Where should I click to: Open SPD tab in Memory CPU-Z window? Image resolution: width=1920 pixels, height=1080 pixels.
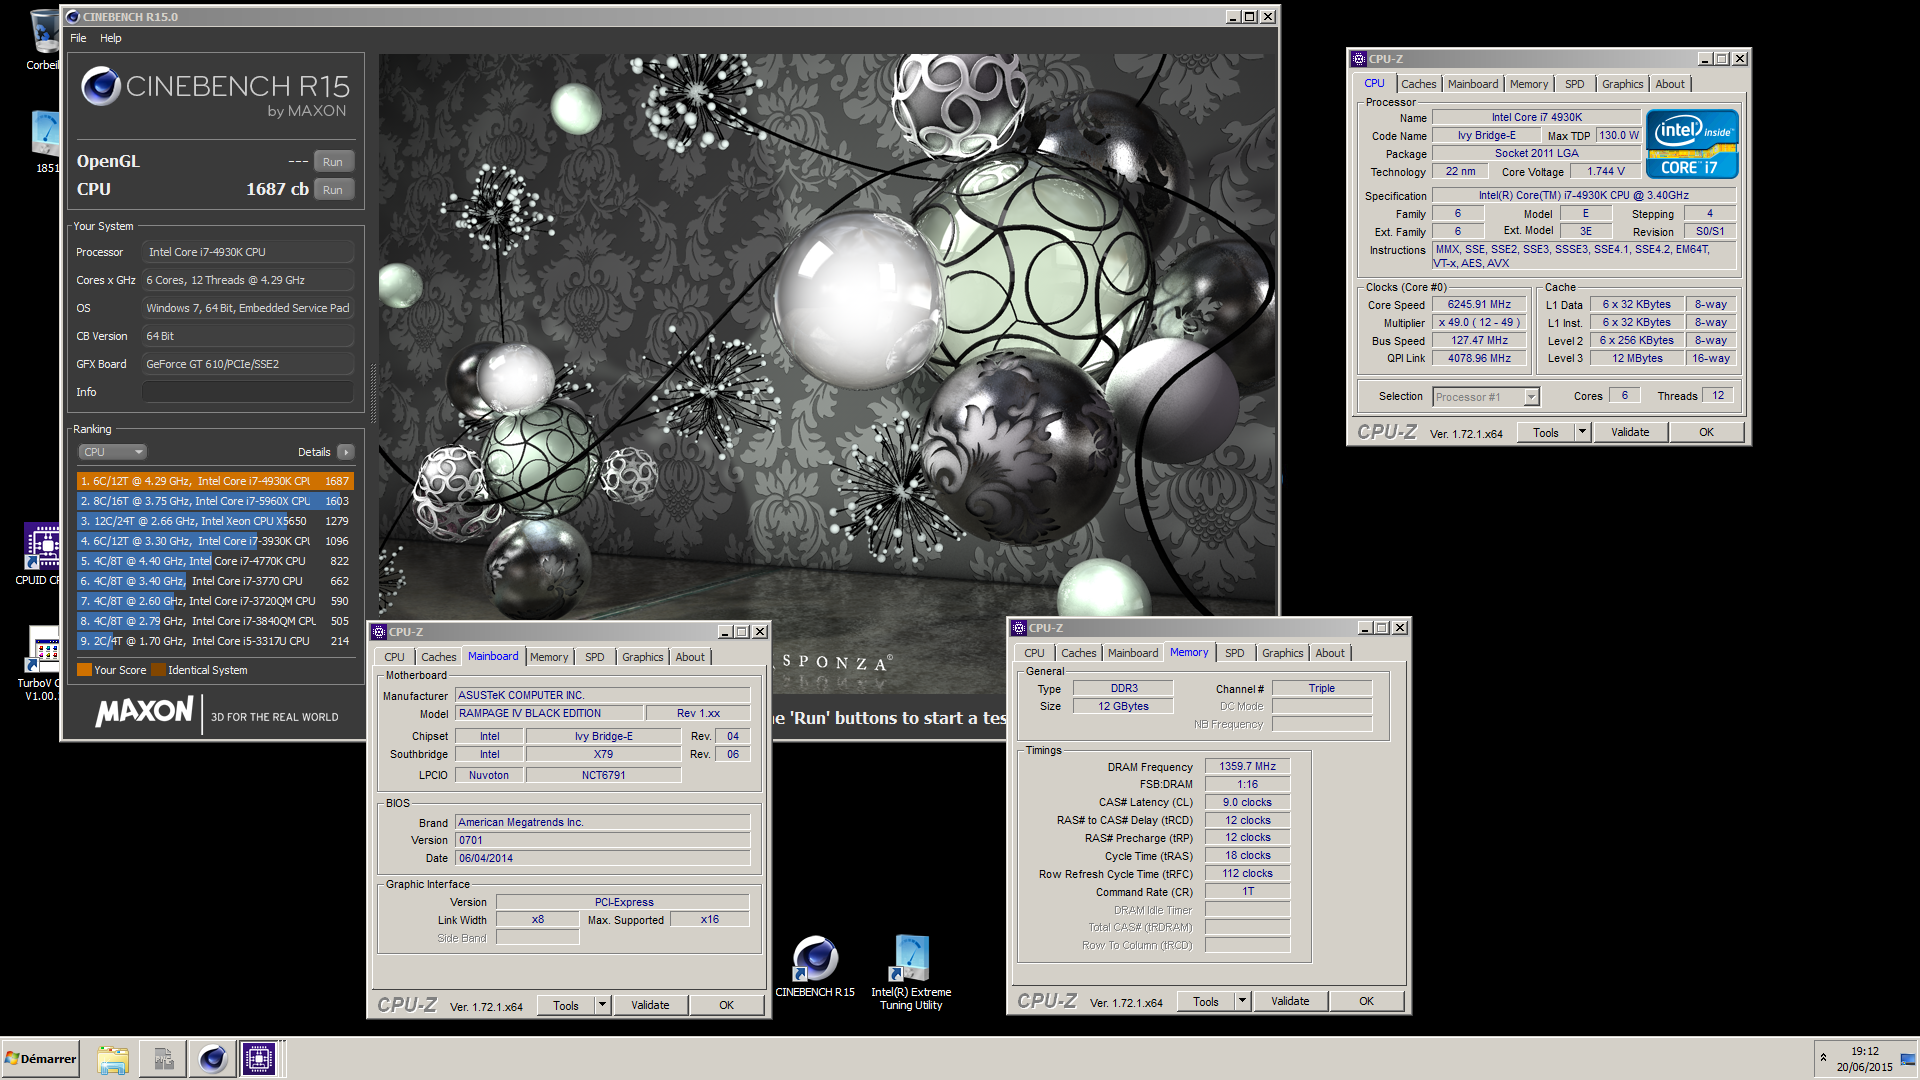(1234, 653)
